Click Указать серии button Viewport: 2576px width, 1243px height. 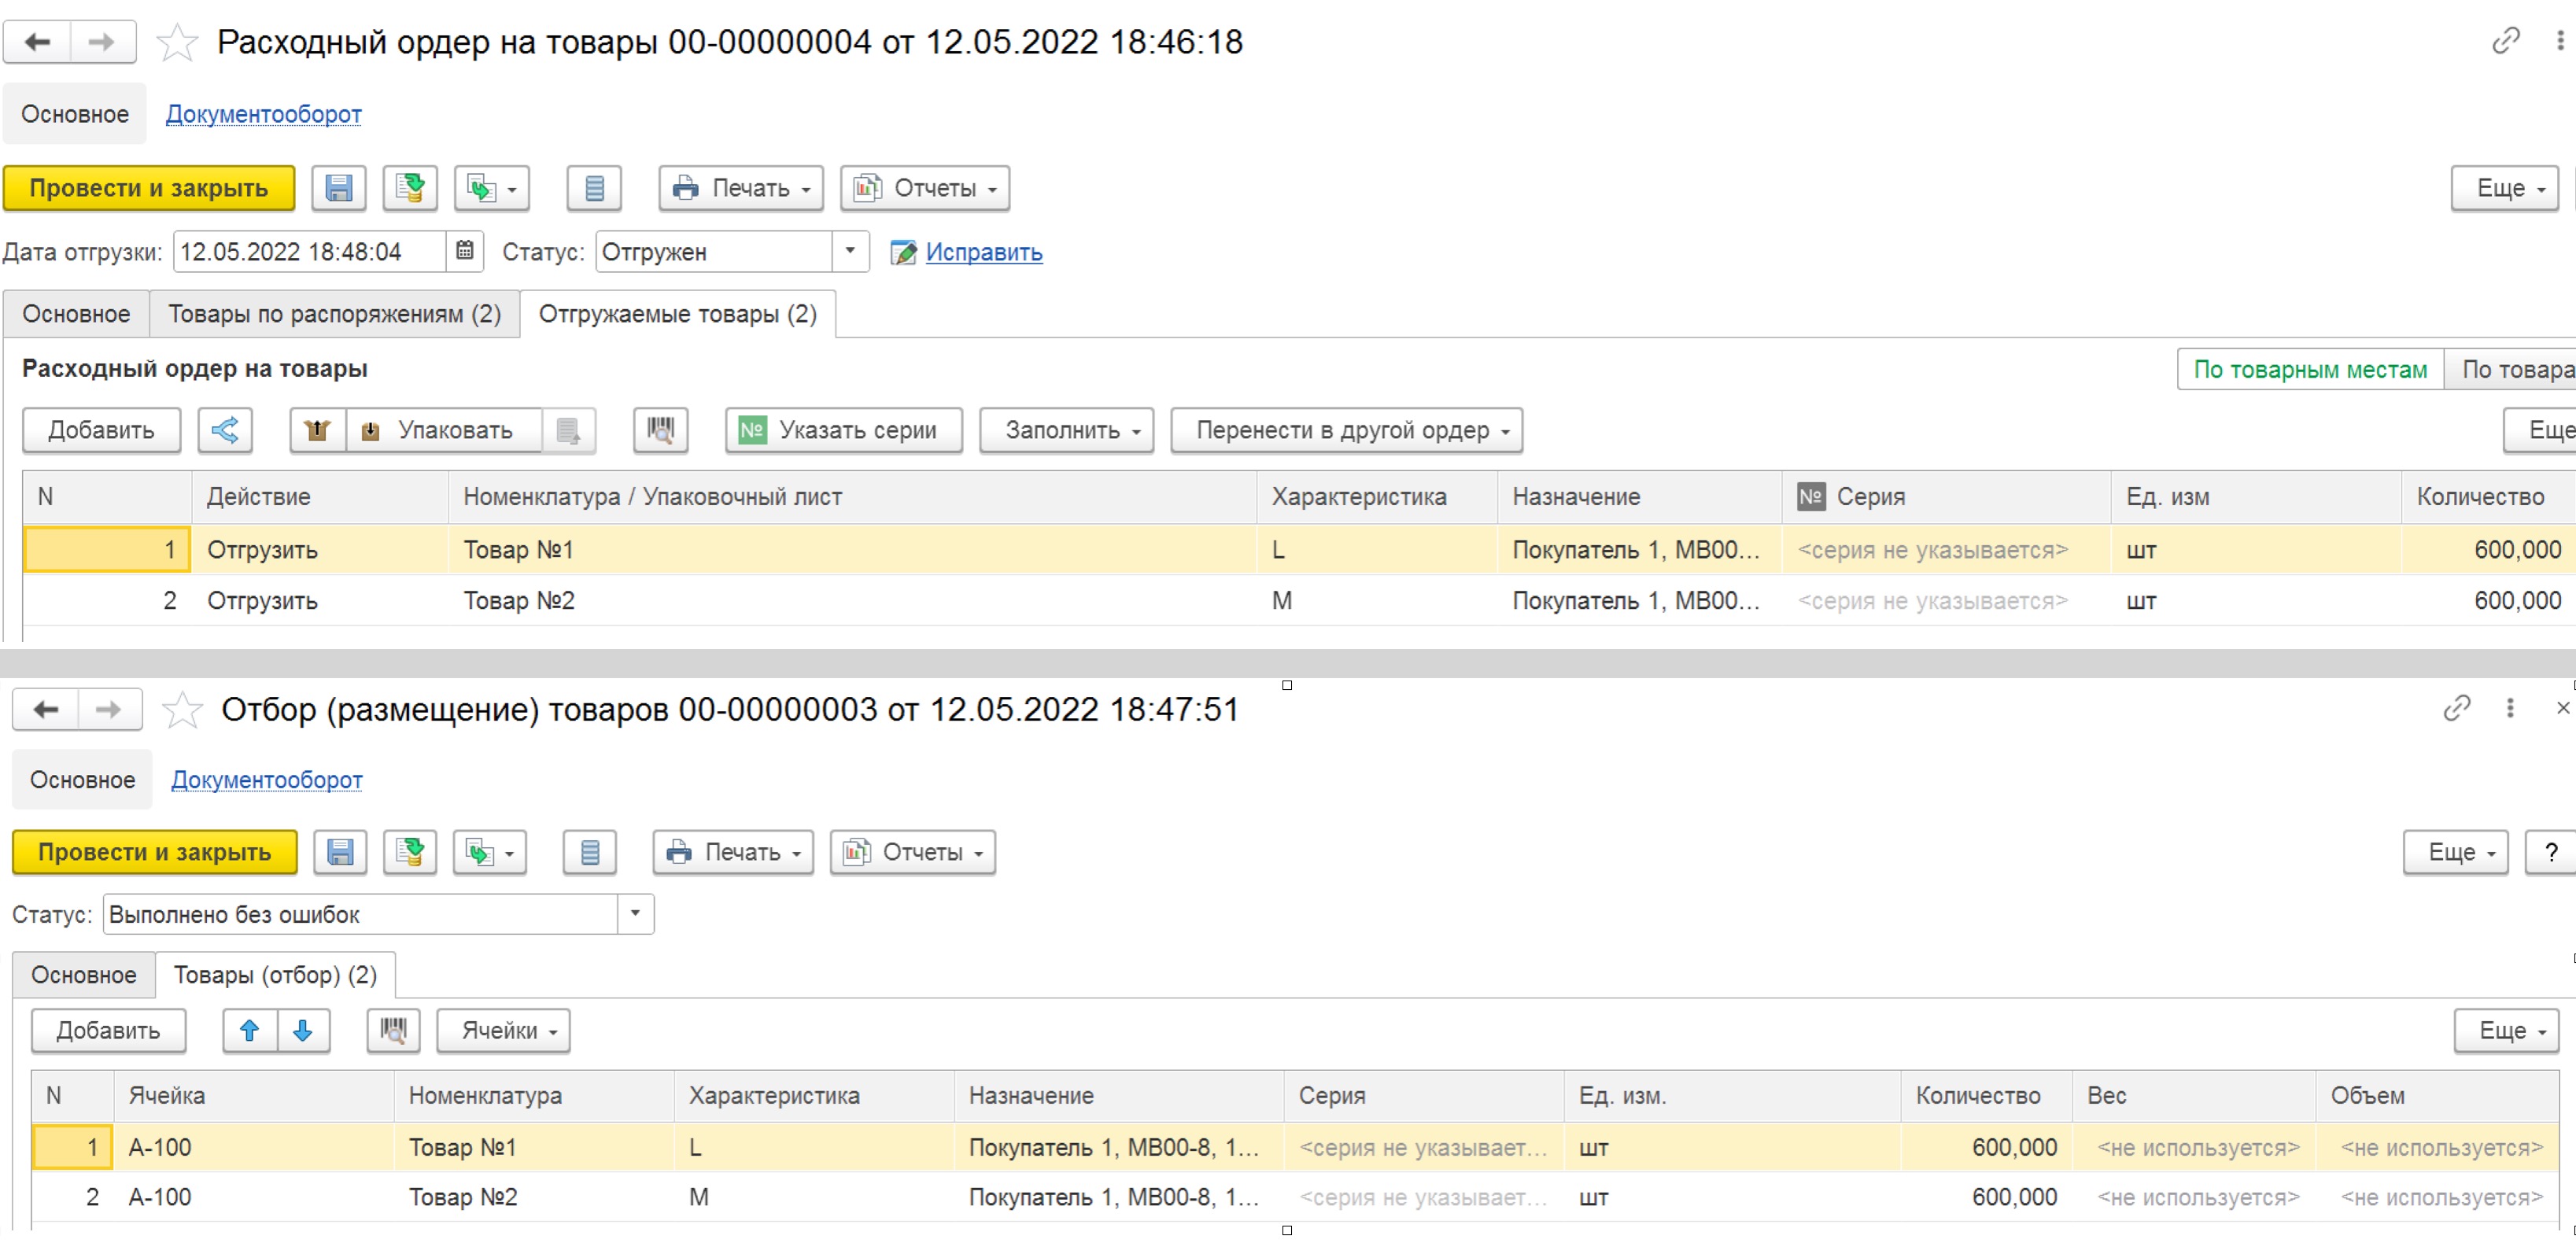click(x=843, y=430)
